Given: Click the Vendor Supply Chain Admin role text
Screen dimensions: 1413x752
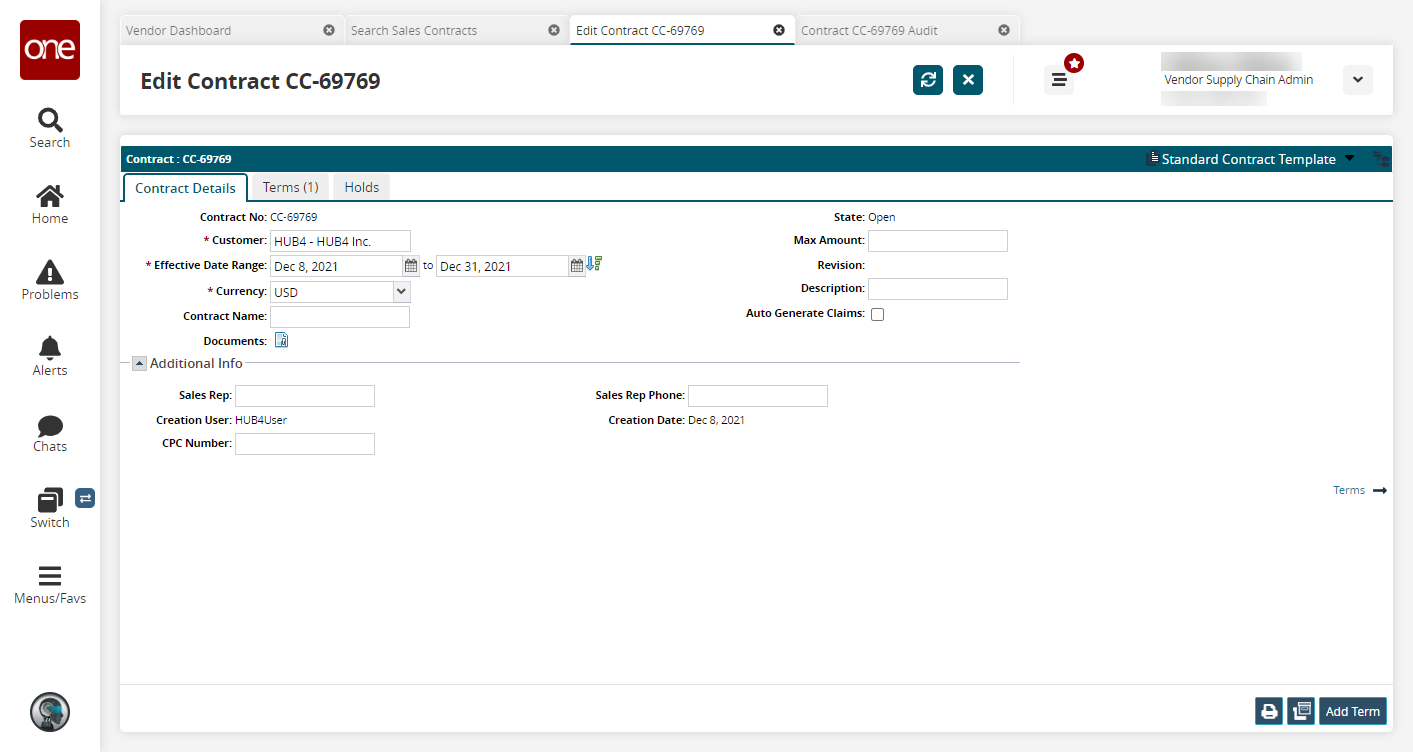Looking at the screenshot, I should coord(1239,80).
